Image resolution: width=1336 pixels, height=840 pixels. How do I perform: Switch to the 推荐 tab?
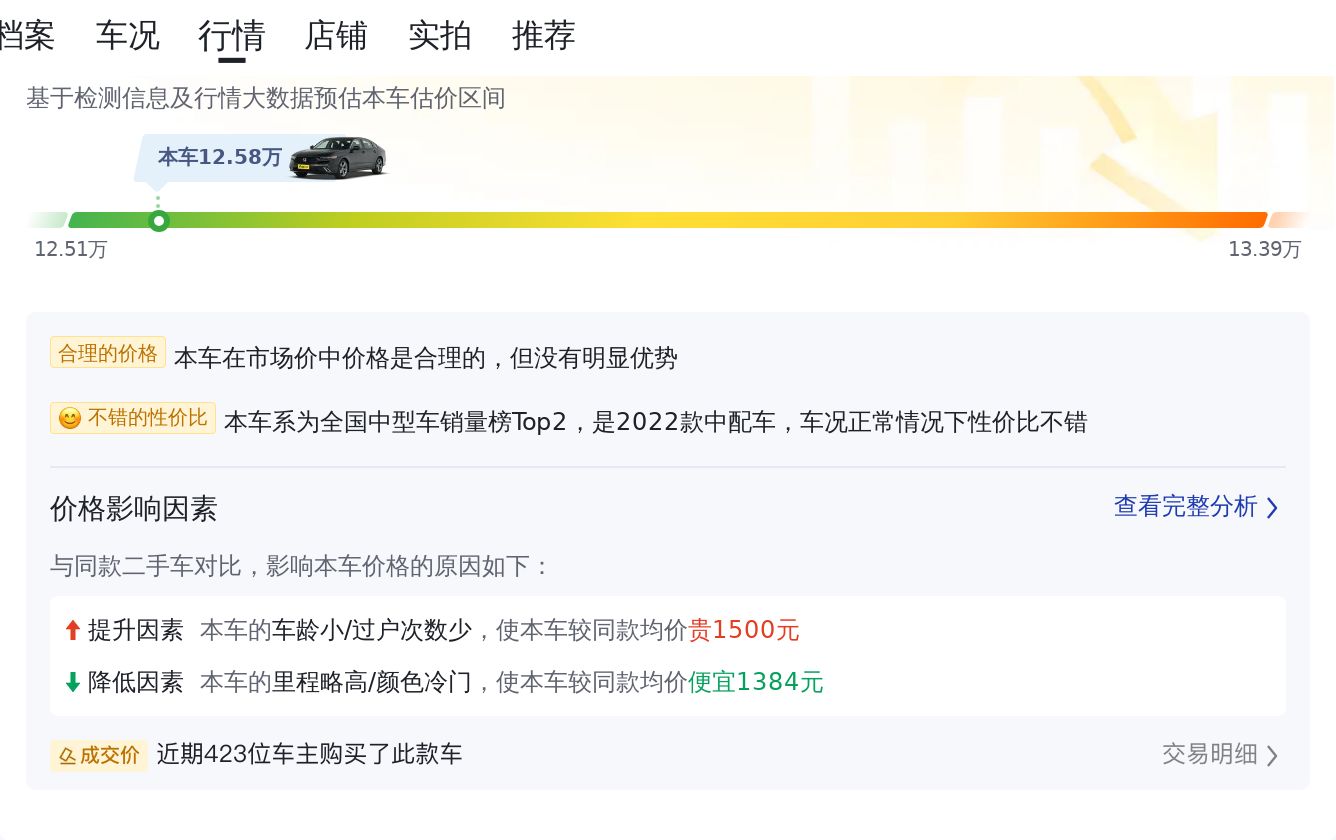(543, 36)
